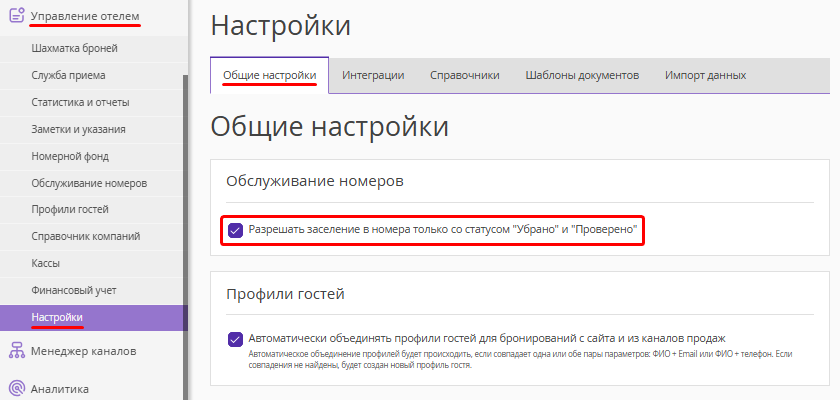Click the hotel management section icon
This screenshot has width=840, height=400.
[17, 14]
